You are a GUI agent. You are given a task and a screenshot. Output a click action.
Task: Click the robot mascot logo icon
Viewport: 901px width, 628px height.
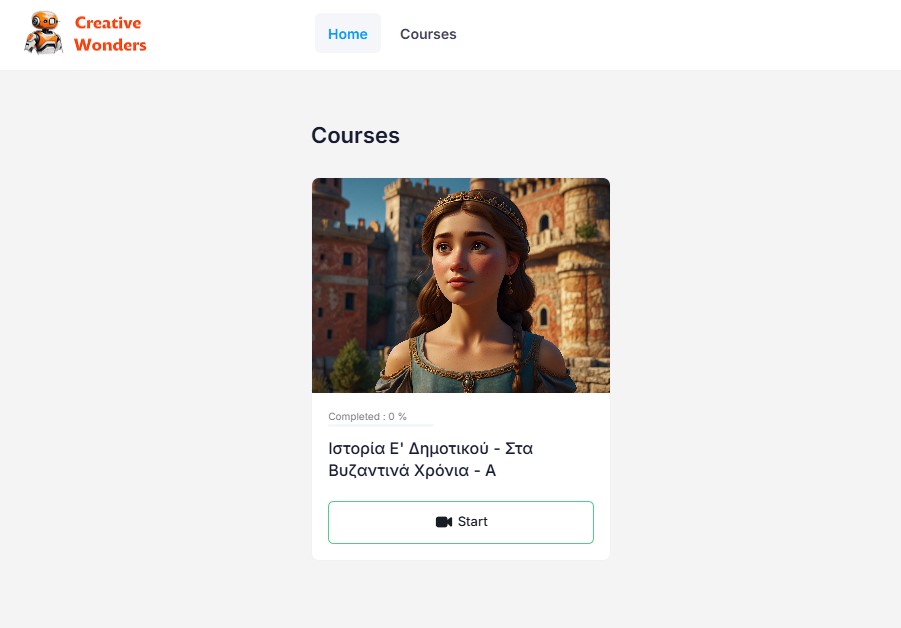(43, 32)
